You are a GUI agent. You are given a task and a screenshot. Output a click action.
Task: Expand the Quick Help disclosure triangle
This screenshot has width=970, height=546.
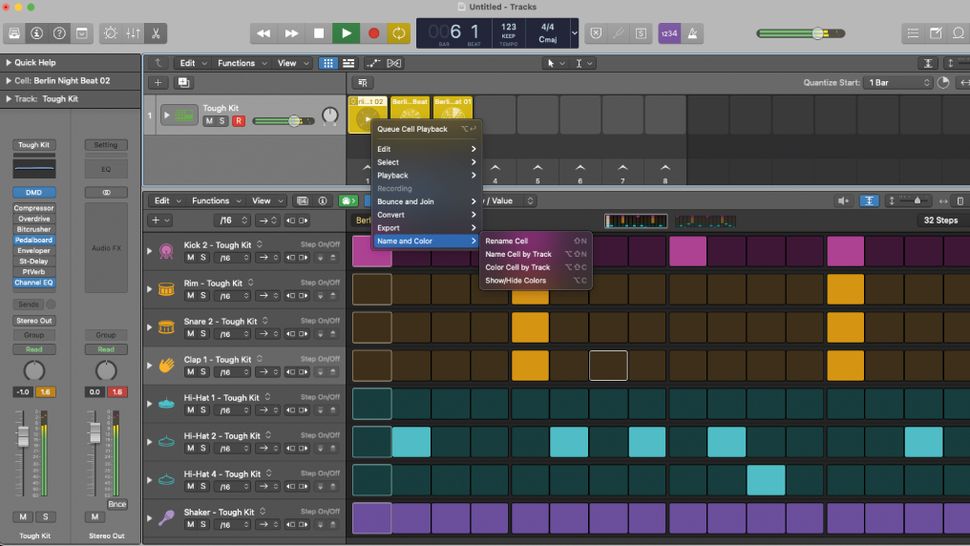(8, 63)
